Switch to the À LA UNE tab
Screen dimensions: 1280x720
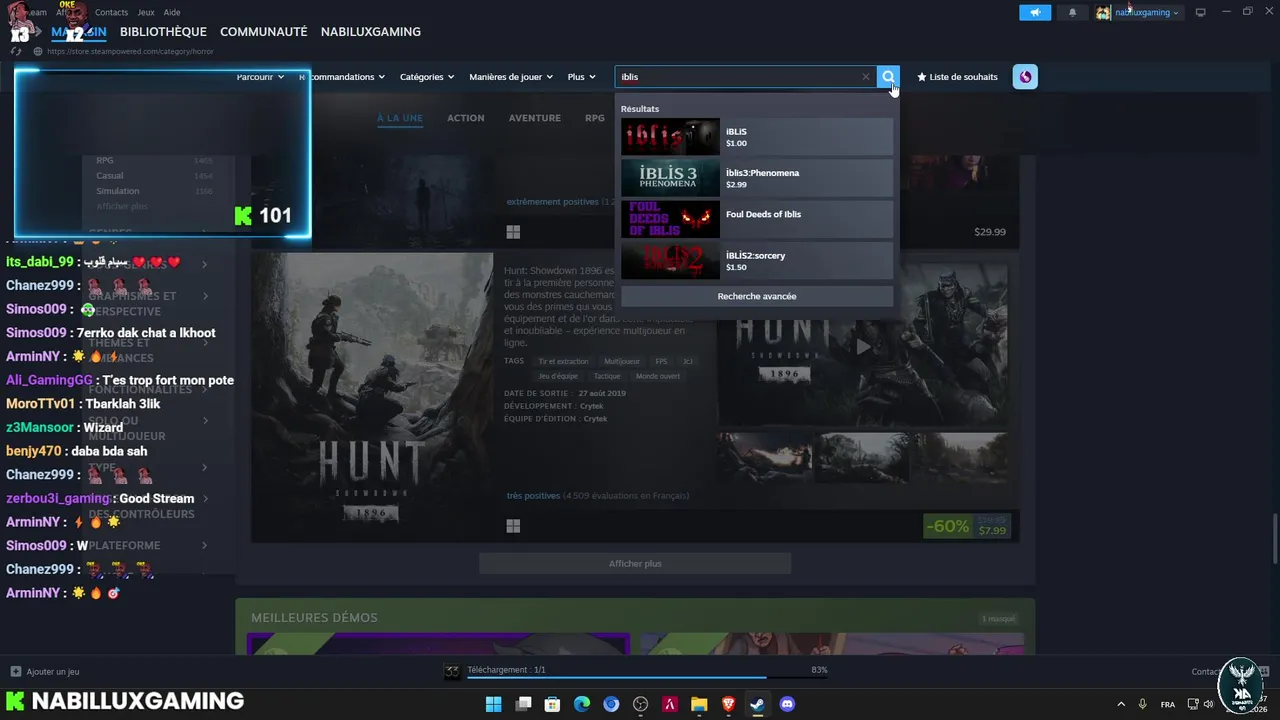coord(399,118)
